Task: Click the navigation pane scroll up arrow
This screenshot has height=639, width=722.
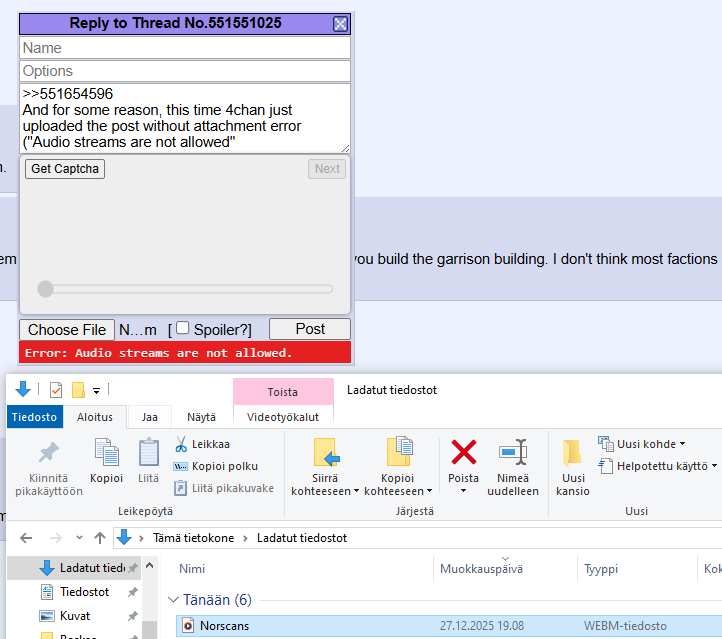Action: (x=149, y=565)
